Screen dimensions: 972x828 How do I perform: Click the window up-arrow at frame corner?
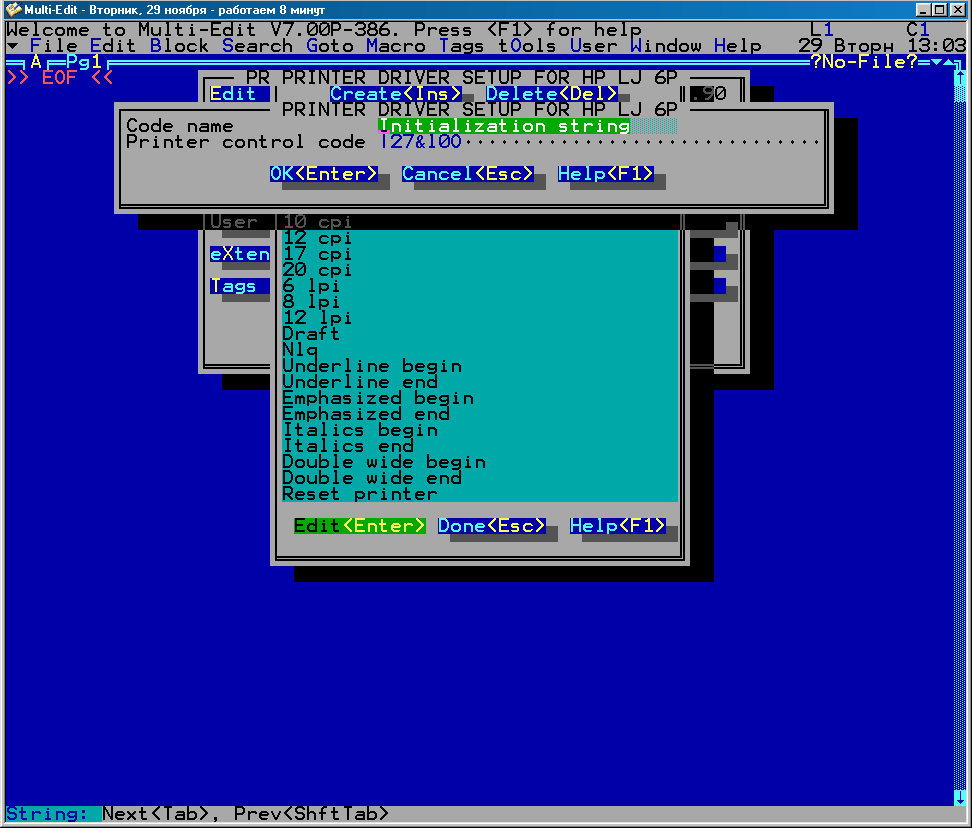[x=948, y=61]
